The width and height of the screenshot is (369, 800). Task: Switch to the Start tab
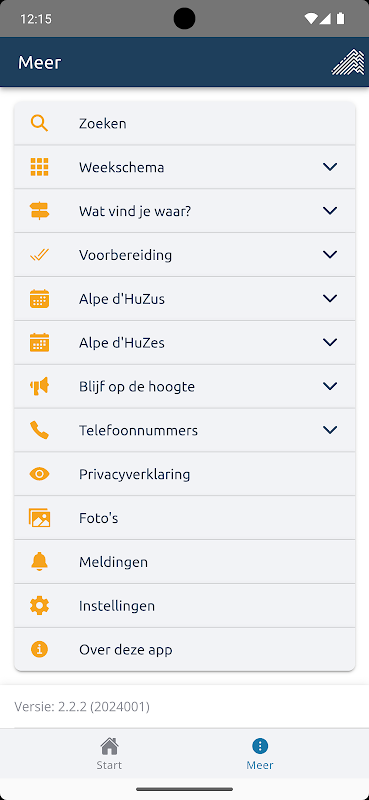point(109,754)
